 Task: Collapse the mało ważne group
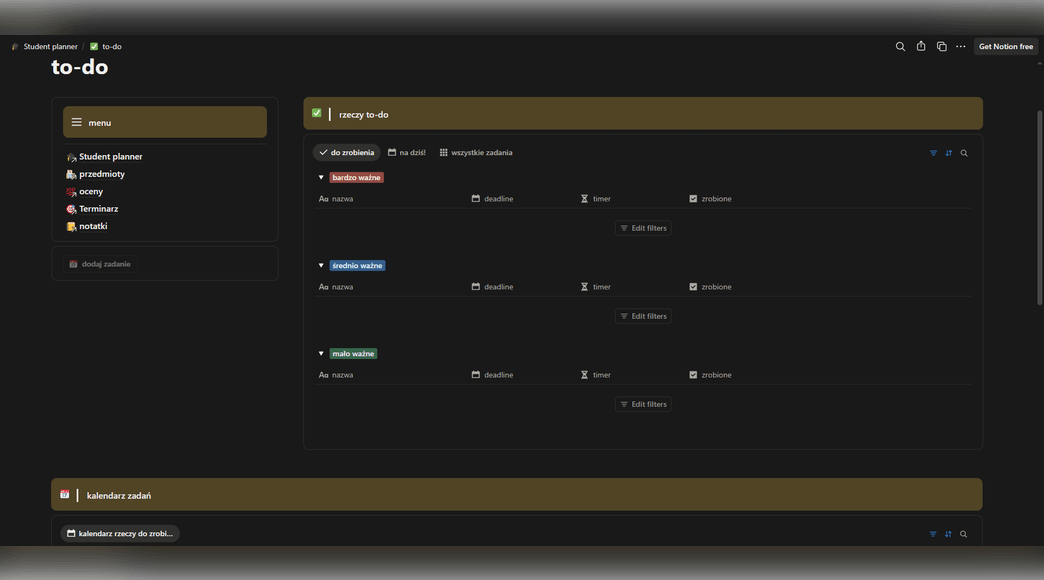point(321,354)
